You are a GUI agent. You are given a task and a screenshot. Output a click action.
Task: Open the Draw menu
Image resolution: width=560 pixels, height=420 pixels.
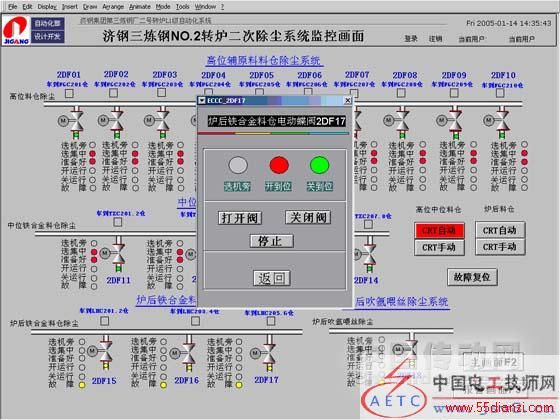point(90,6)
